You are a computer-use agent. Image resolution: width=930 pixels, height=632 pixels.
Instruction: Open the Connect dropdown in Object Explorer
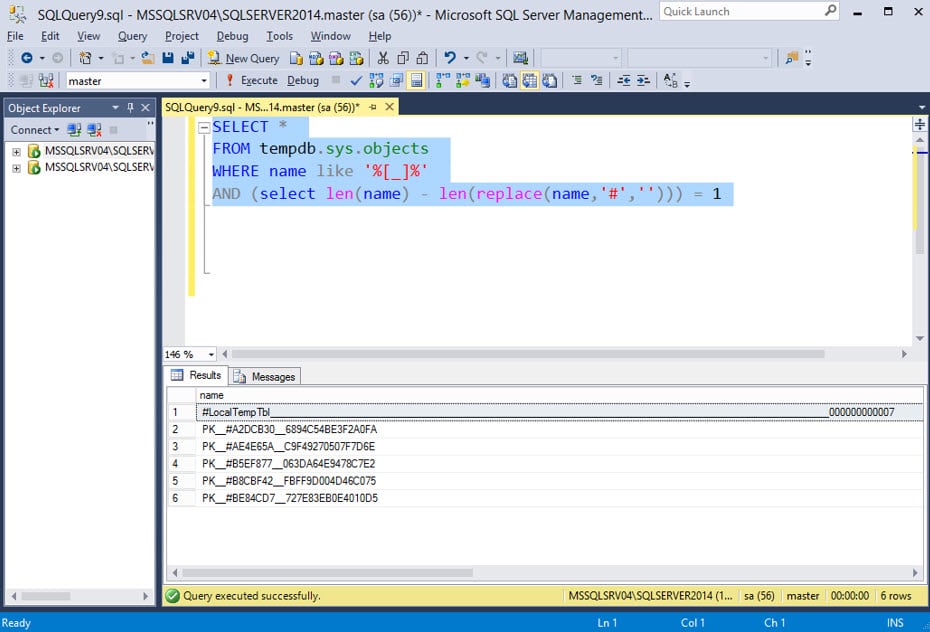pos(35,129)
